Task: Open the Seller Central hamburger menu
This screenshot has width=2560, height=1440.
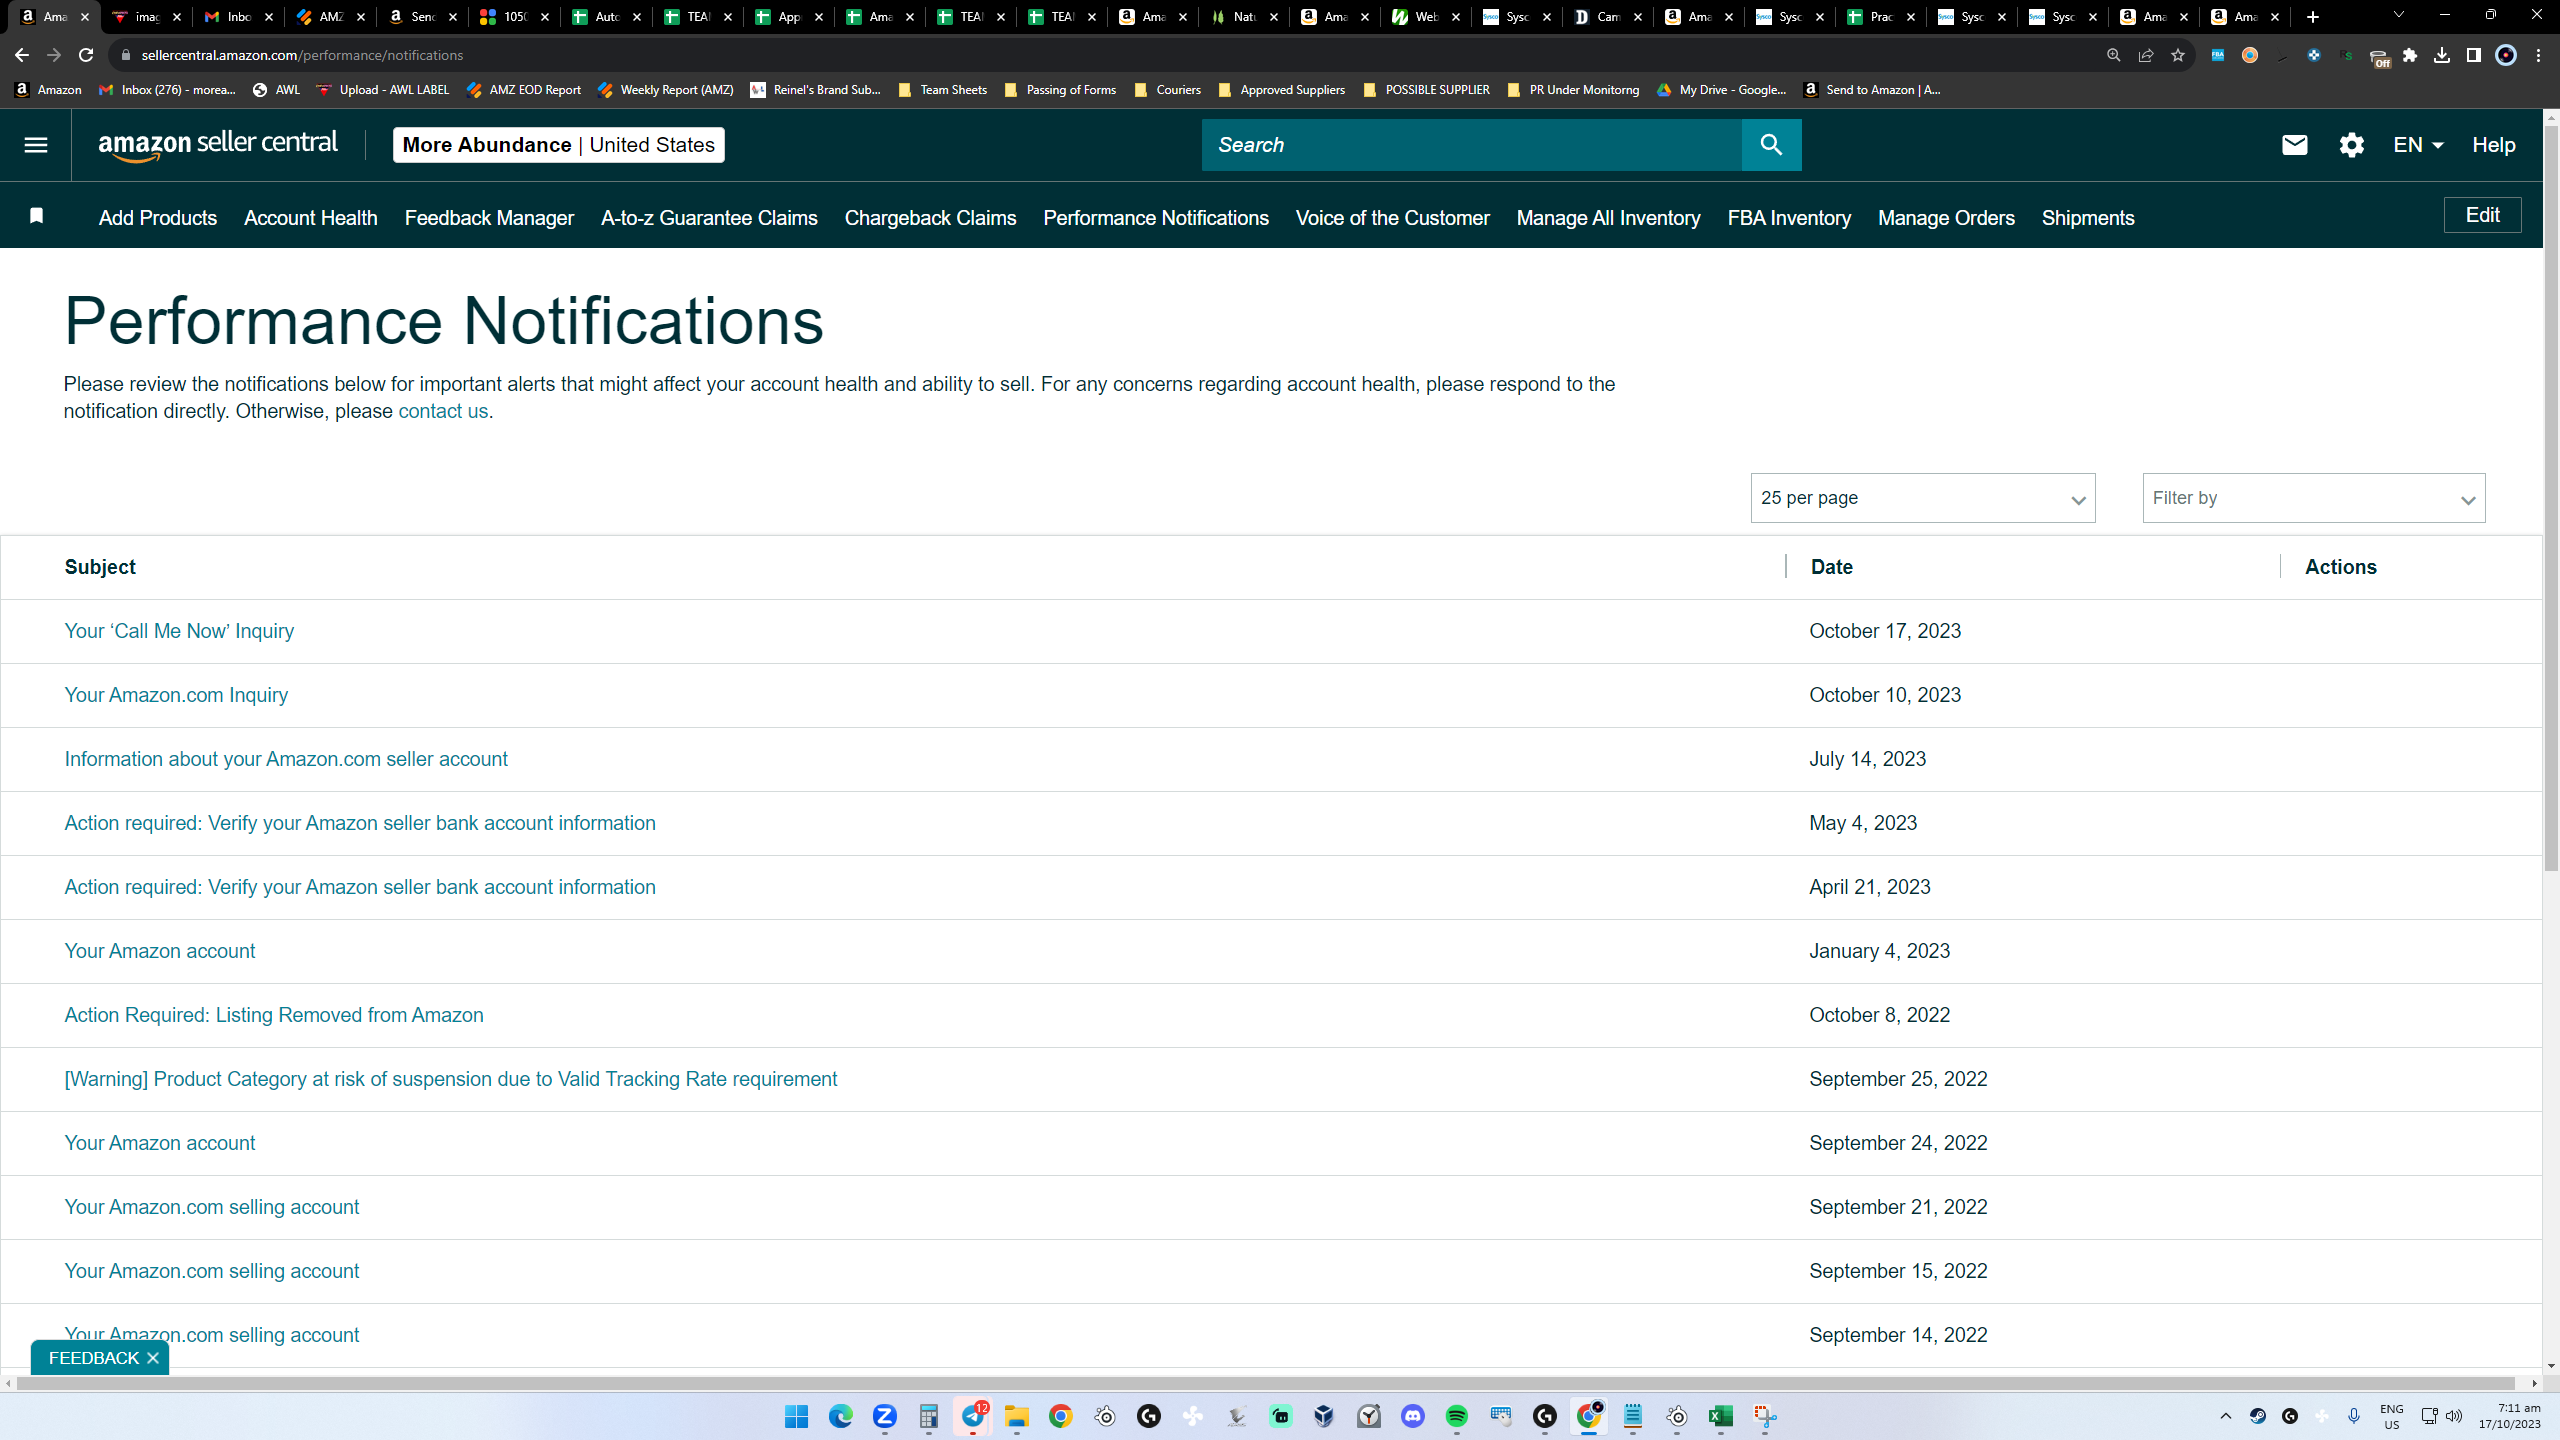Action: tap(36, 145)
